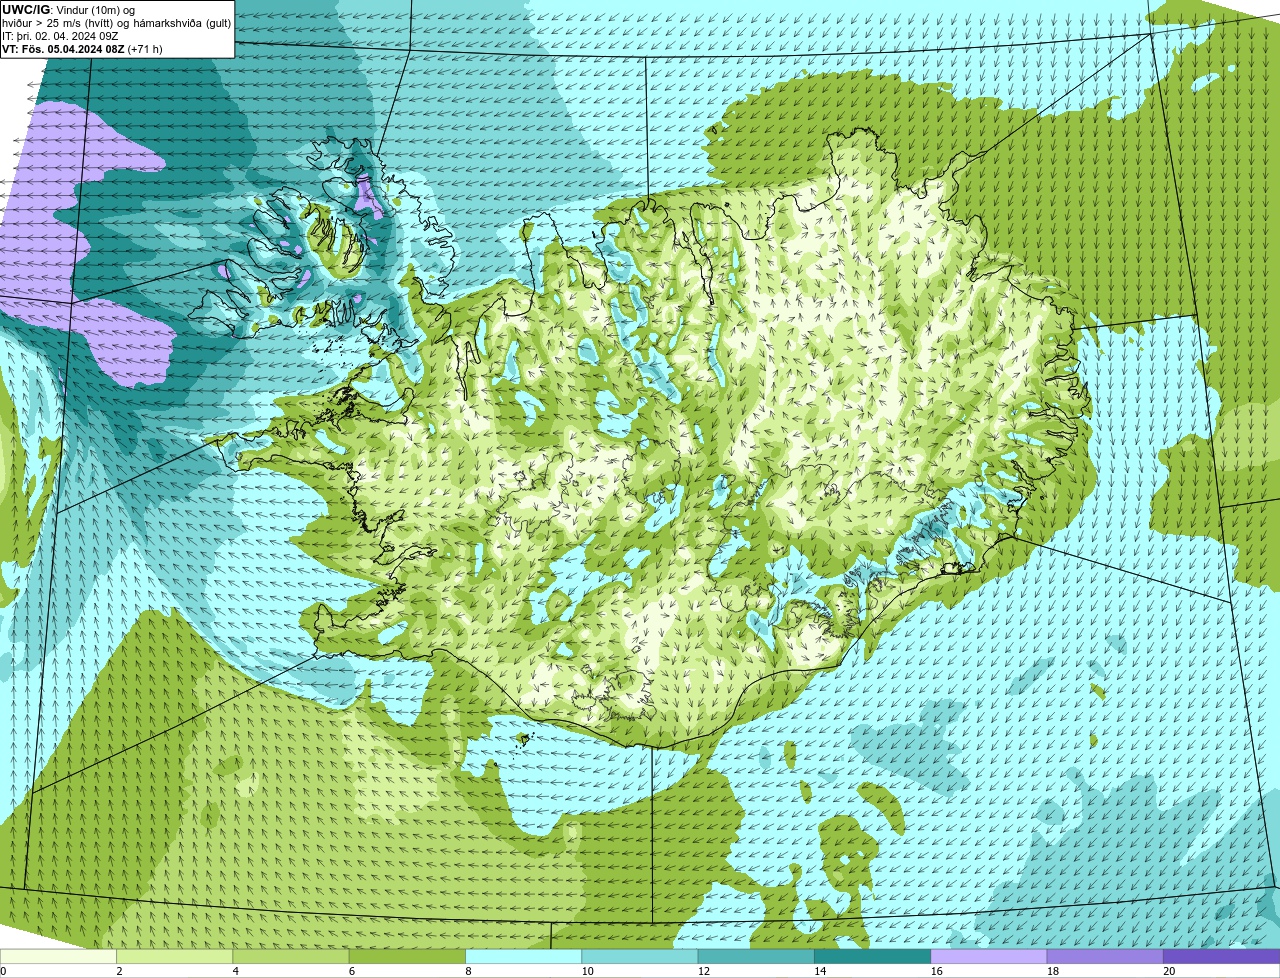Click the "8" legend scale label
The height and width of the screenshot is (978, 1280).
pos(468,971)
